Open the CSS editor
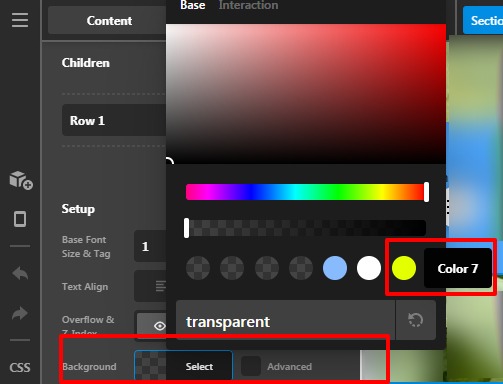This screenshot has width=503, height=384. [x=20, y=367]
